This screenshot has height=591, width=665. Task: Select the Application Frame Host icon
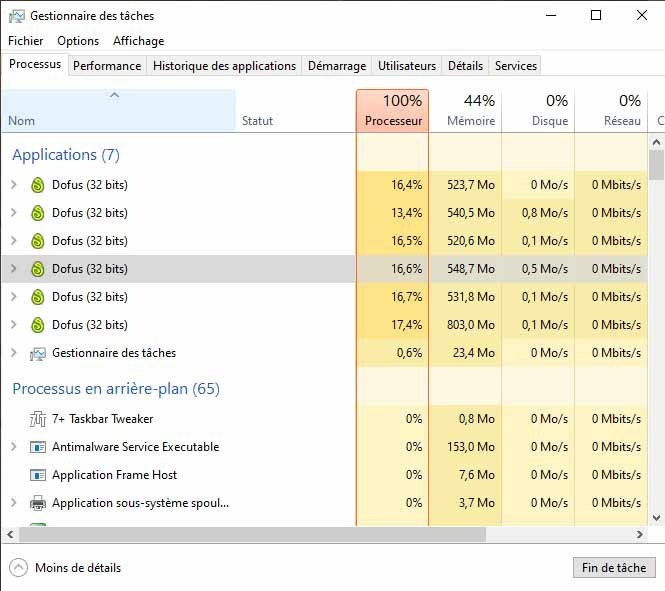point(38,475)
